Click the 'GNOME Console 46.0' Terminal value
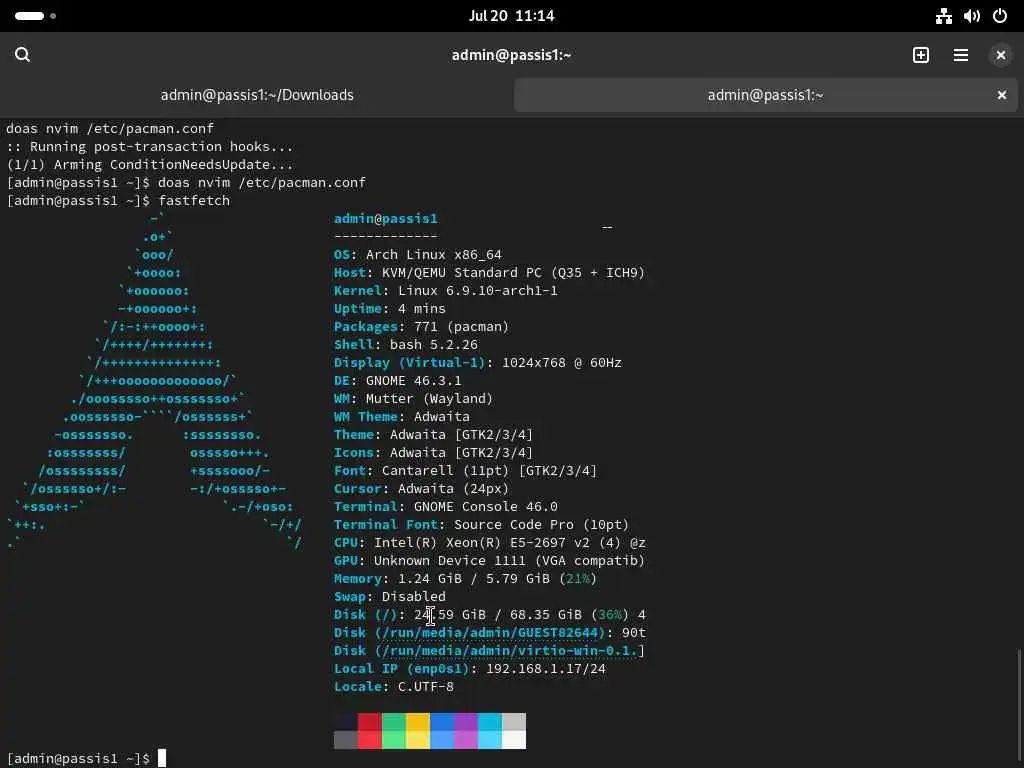 coord(486,507)
